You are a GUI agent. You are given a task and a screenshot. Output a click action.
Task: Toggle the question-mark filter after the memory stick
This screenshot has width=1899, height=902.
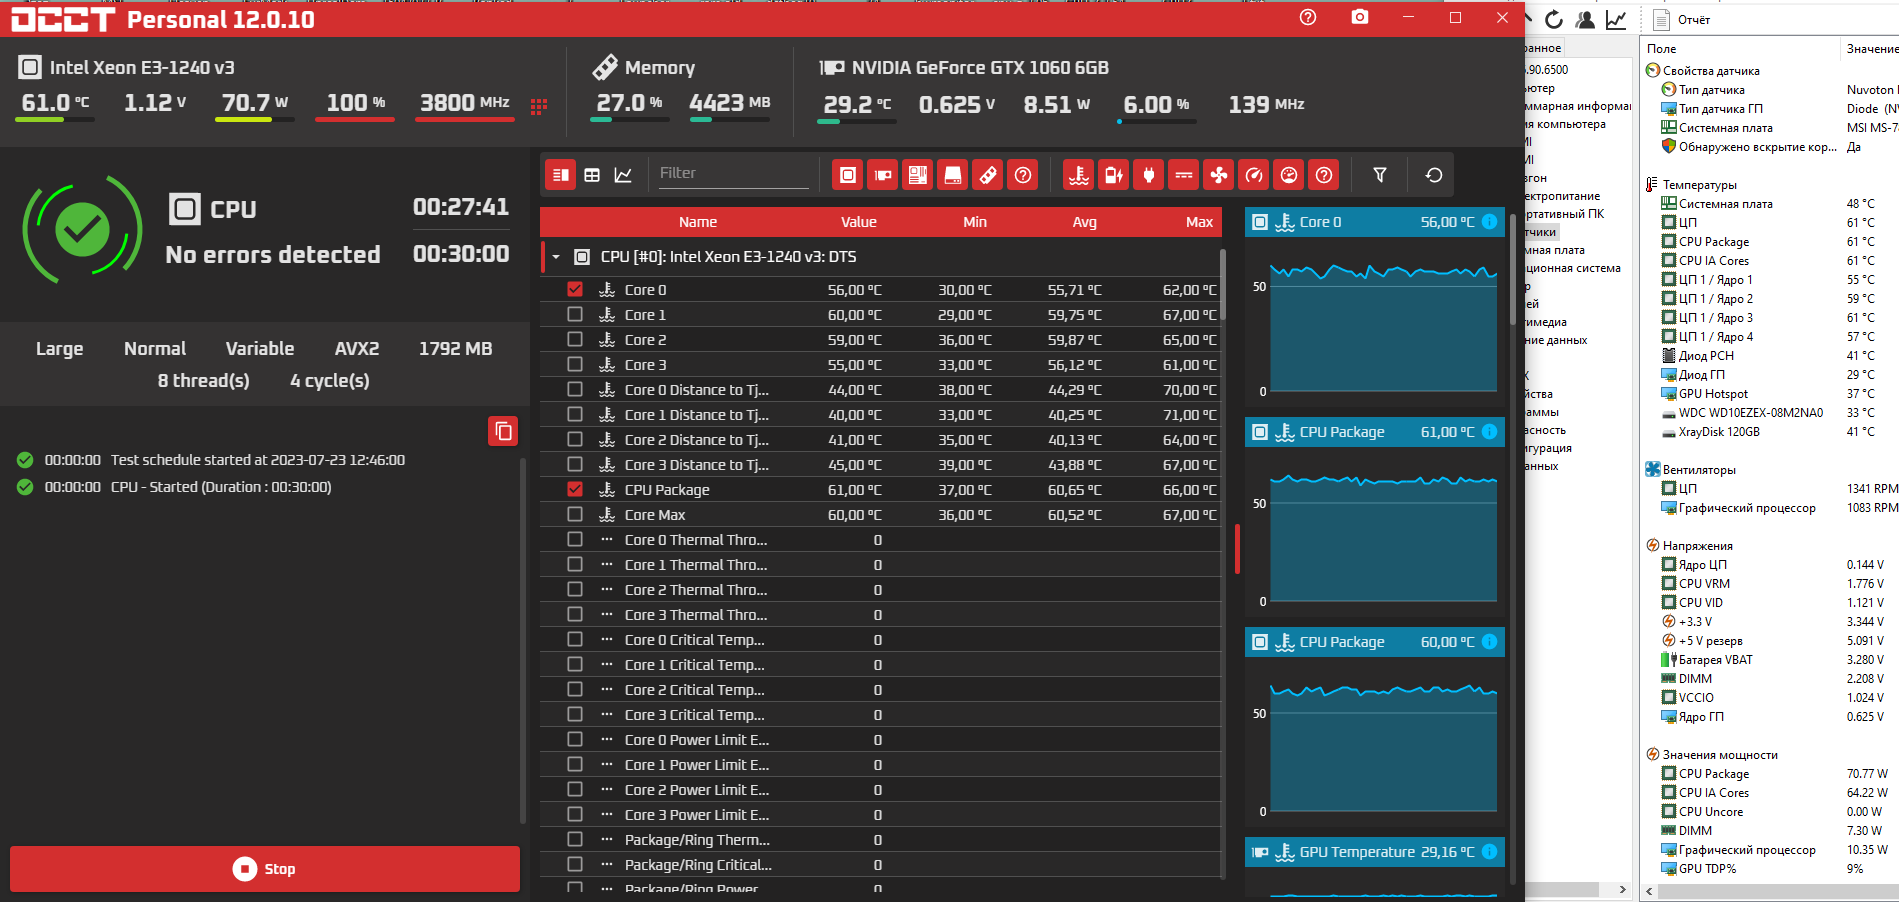[x=1023, y=175]
